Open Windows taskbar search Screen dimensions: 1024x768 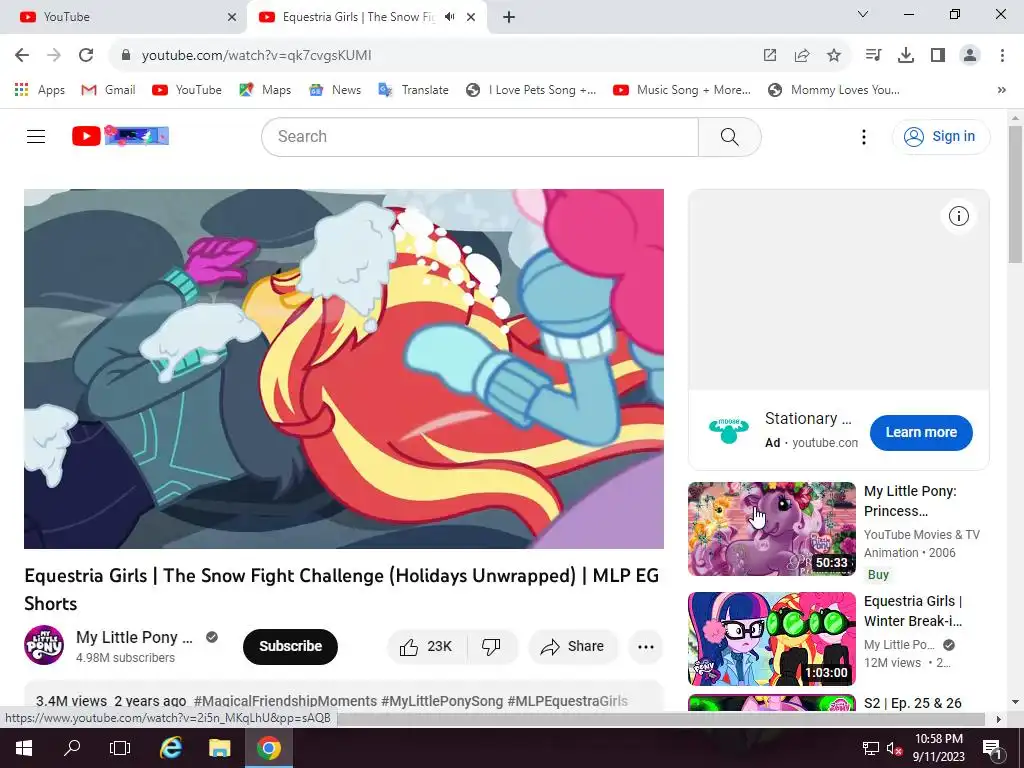click(72, 748)
